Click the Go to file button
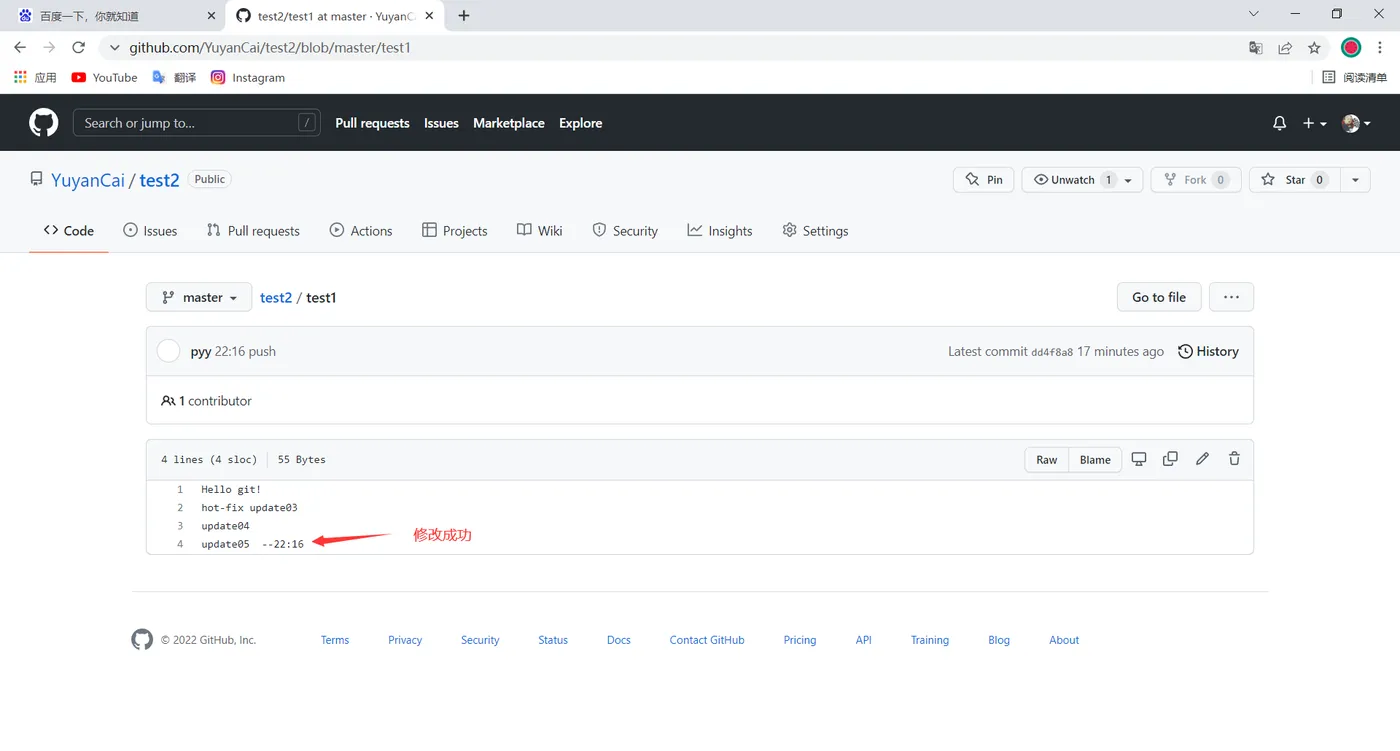Screen dimensions: 1400x751 pos(1159,297)
